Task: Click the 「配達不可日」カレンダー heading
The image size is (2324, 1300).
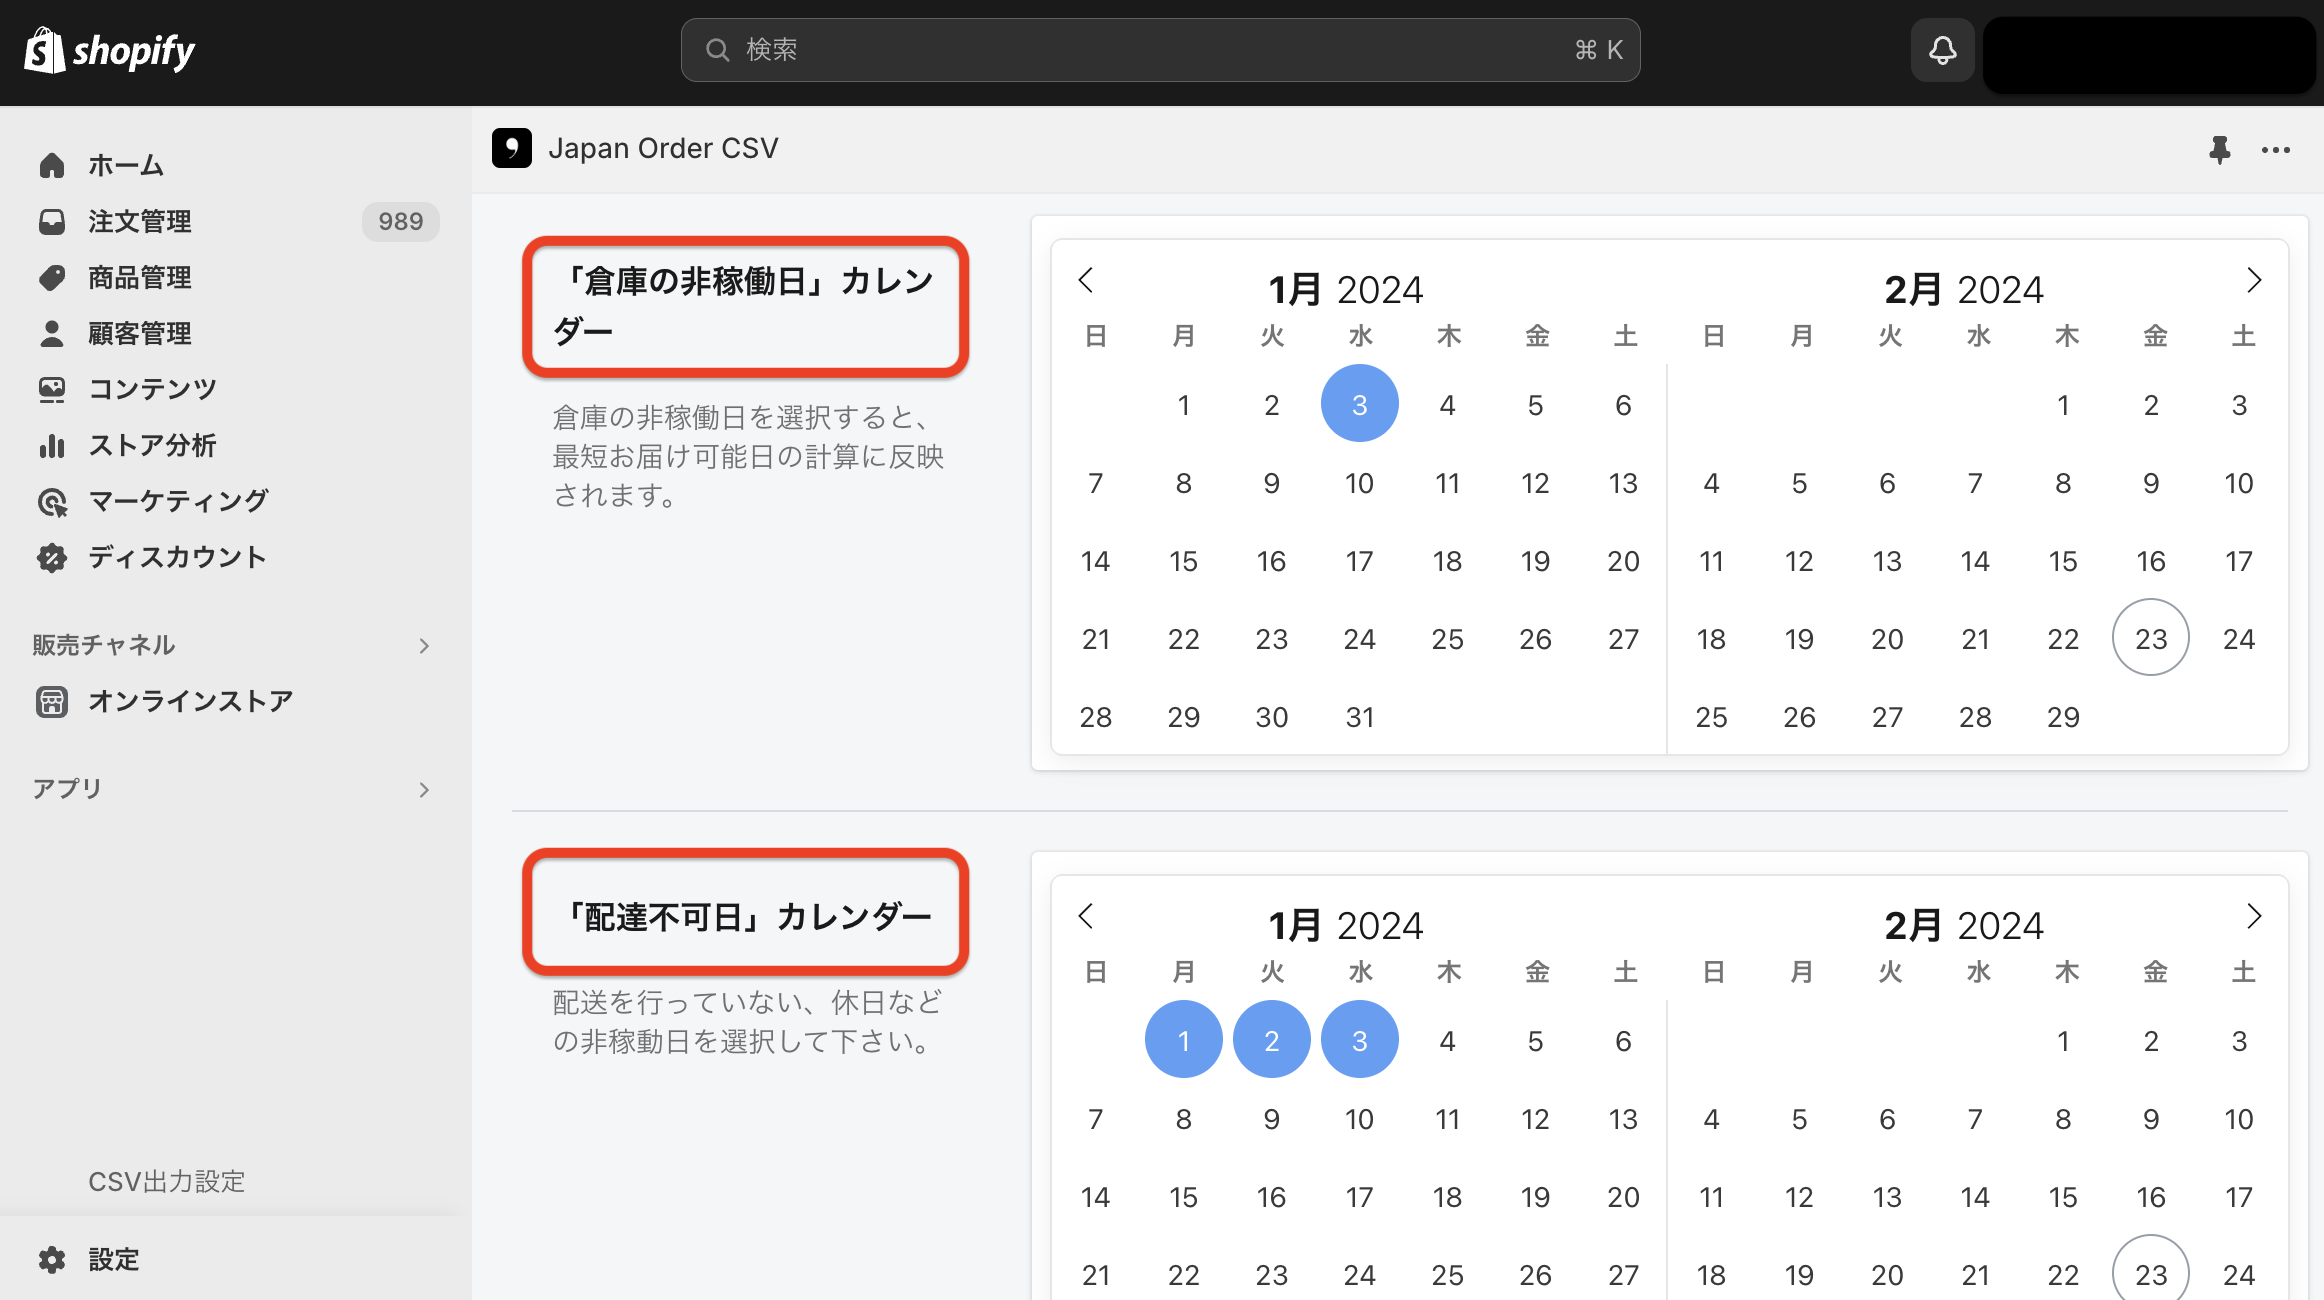Action: (744, 916)
